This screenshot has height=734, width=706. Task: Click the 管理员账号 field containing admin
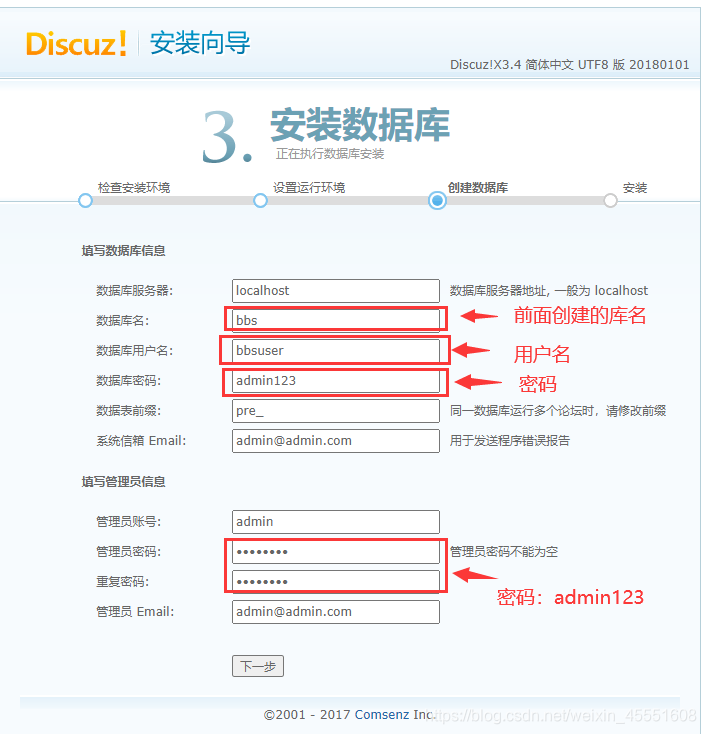(336, 521)
